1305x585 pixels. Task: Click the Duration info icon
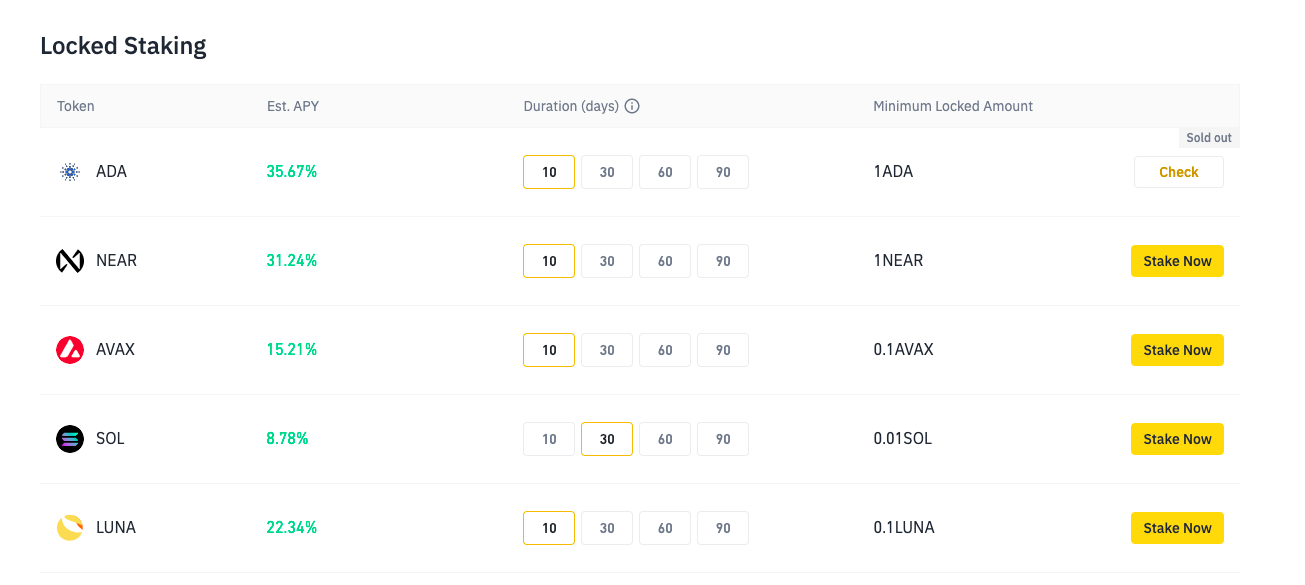click(x=632, y=106)
